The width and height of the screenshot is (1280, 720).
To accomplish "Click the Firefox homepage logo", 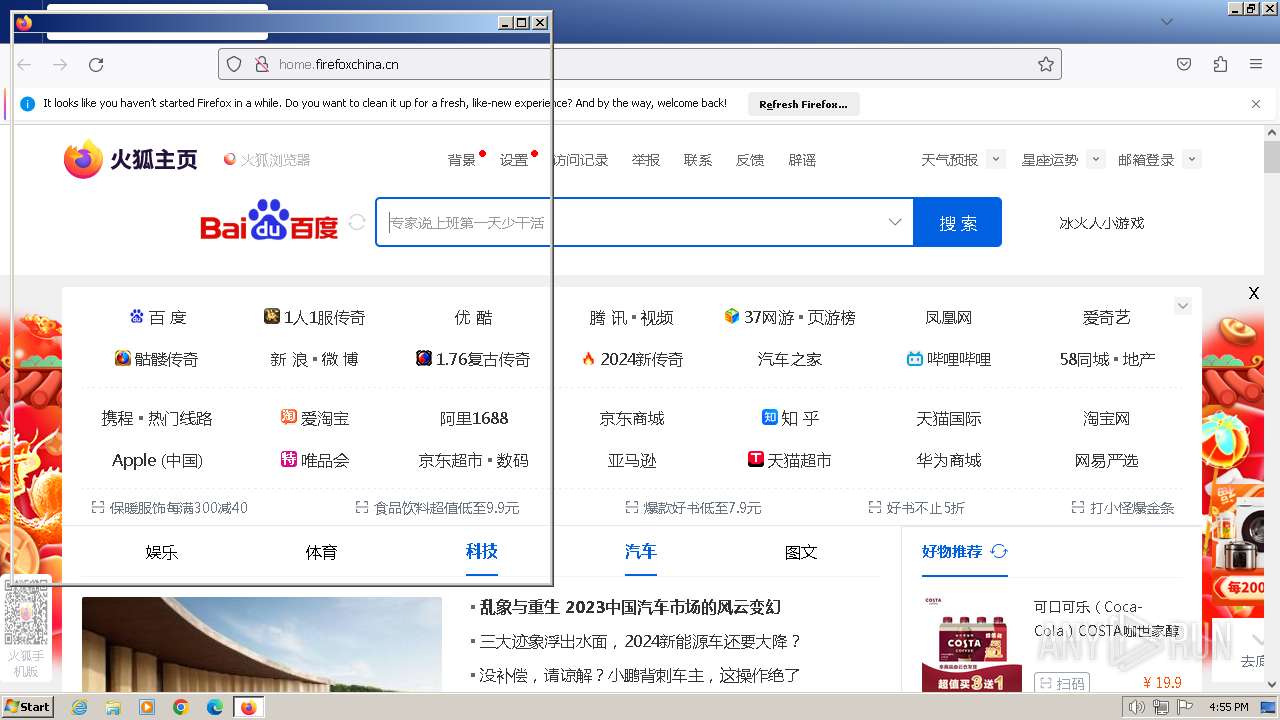I will coord(131,159).
